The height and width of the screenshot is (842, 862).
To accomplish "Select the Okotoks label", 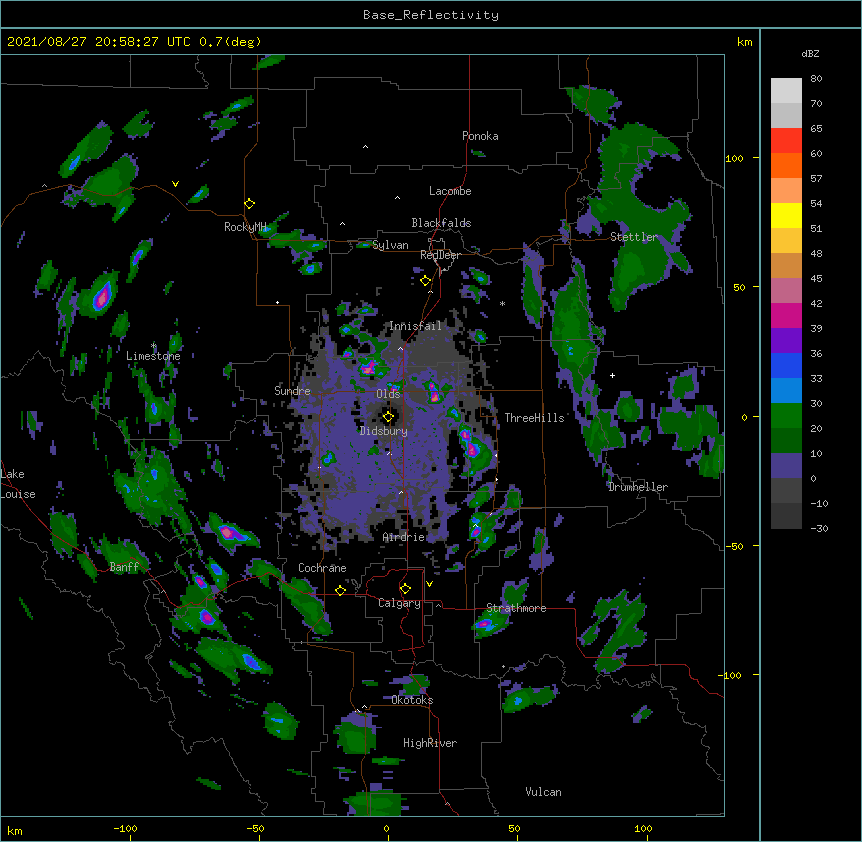I will [412, 700].
